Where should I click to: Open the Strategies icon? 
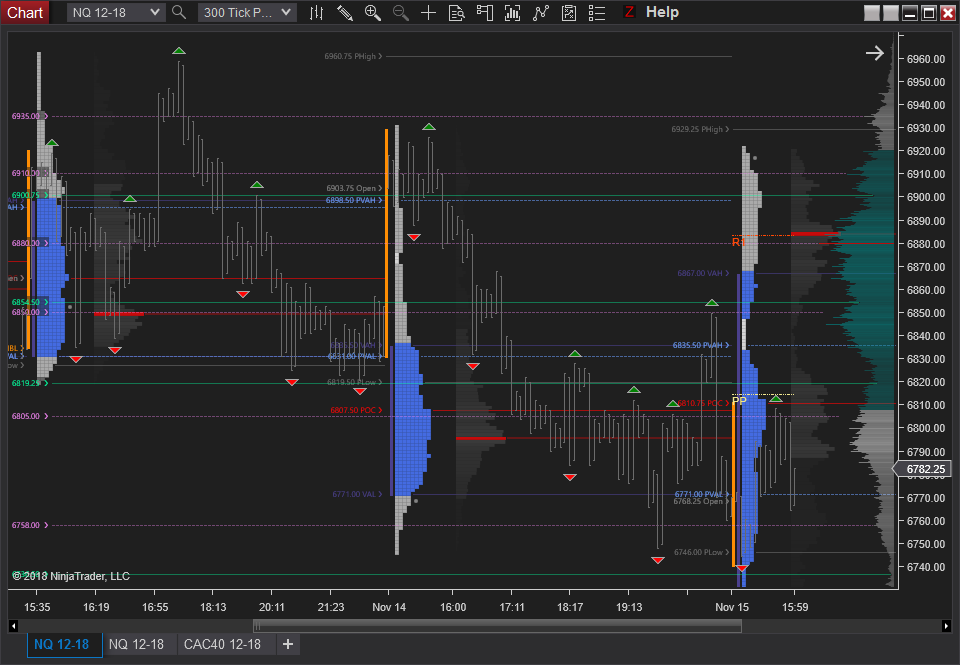tap(541, 12)
